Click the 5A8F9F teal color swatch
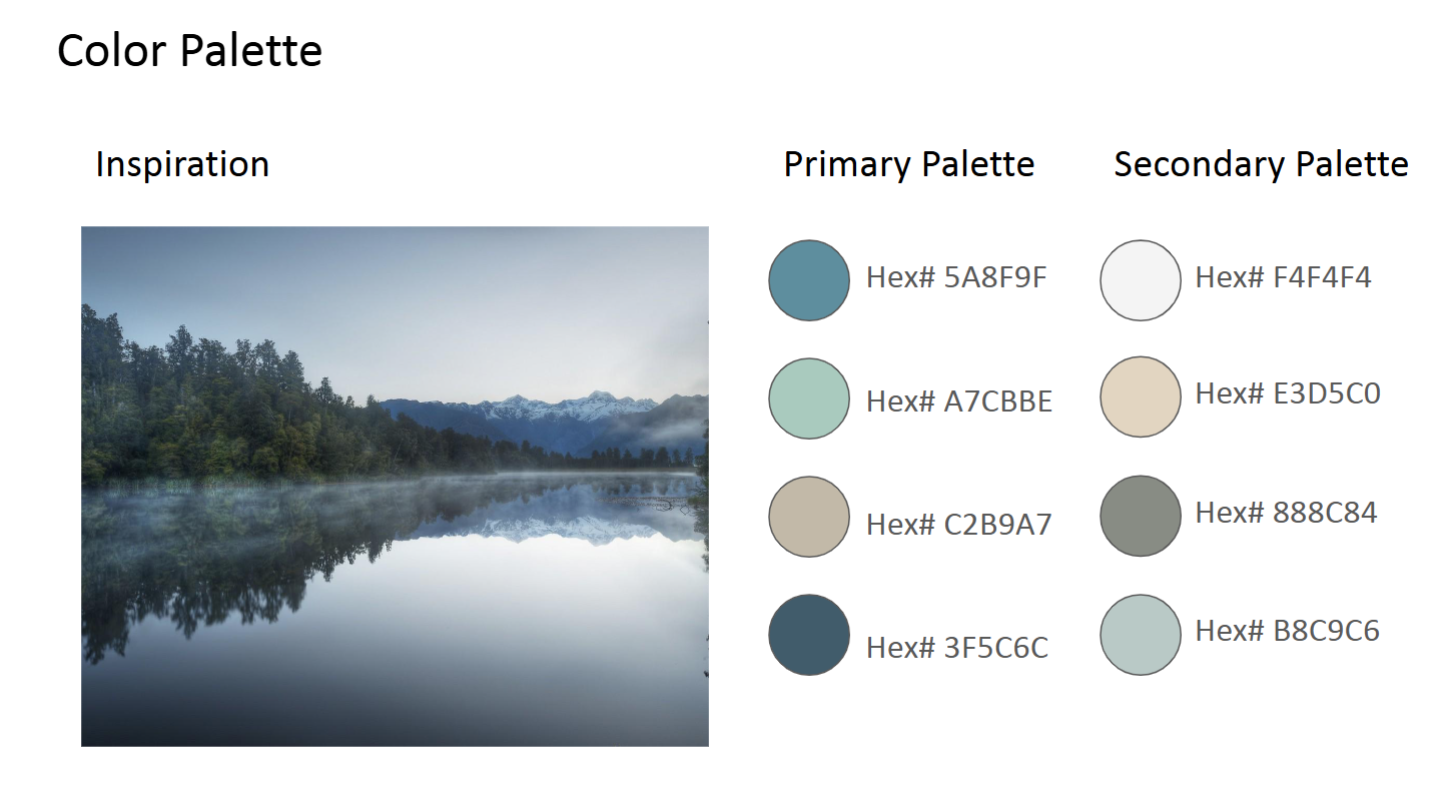Viewport: 1441px width, 808px height. click(808, 280)
